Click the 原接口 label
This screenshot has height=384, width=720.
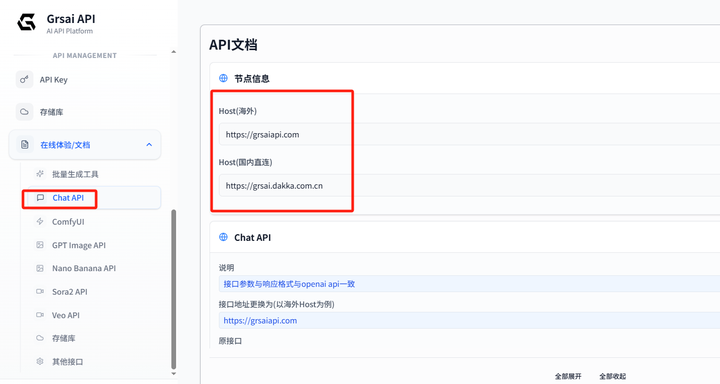pos(230,341)
